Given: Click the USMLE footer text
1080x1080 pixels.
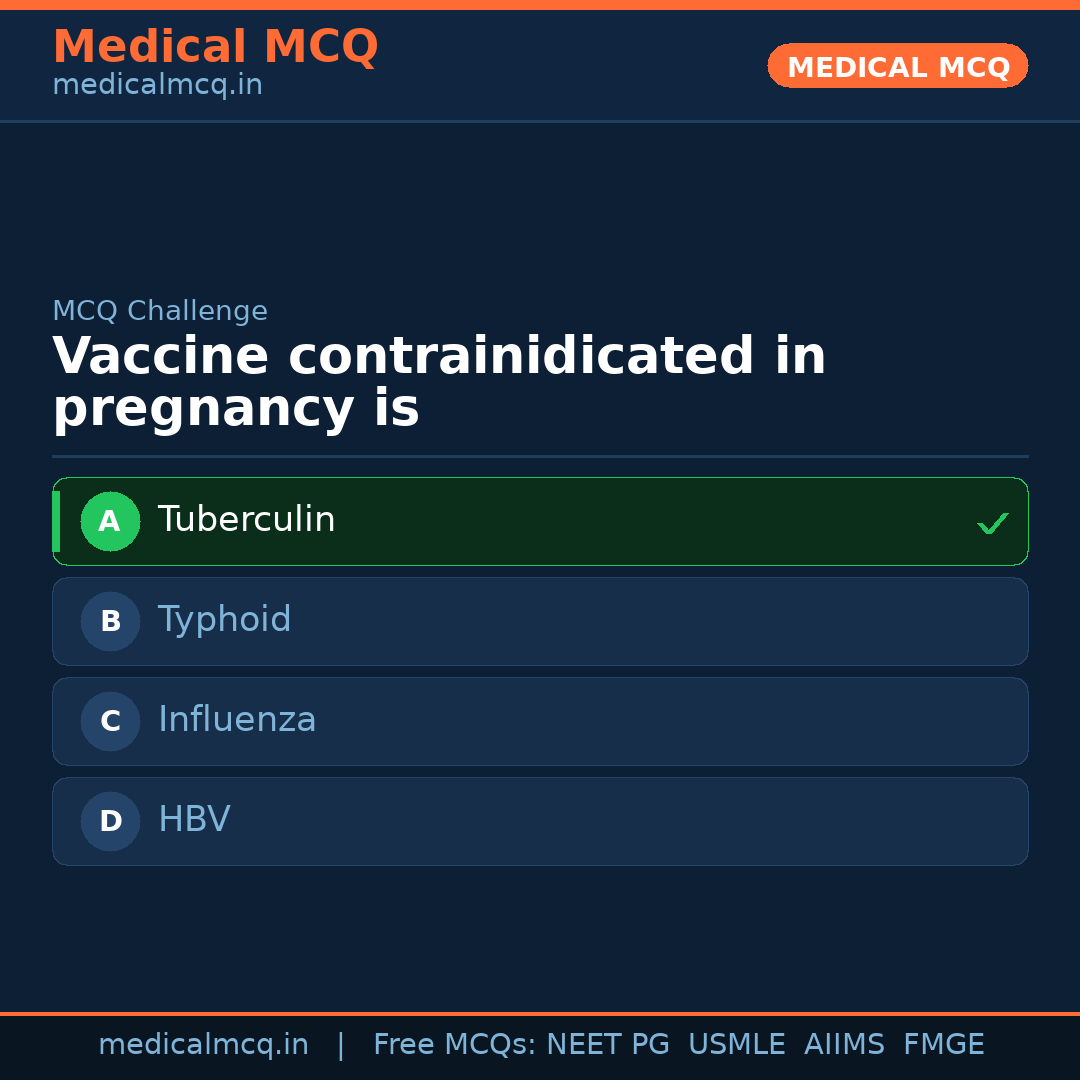Looking at the screenshot, I should 736,1045.
